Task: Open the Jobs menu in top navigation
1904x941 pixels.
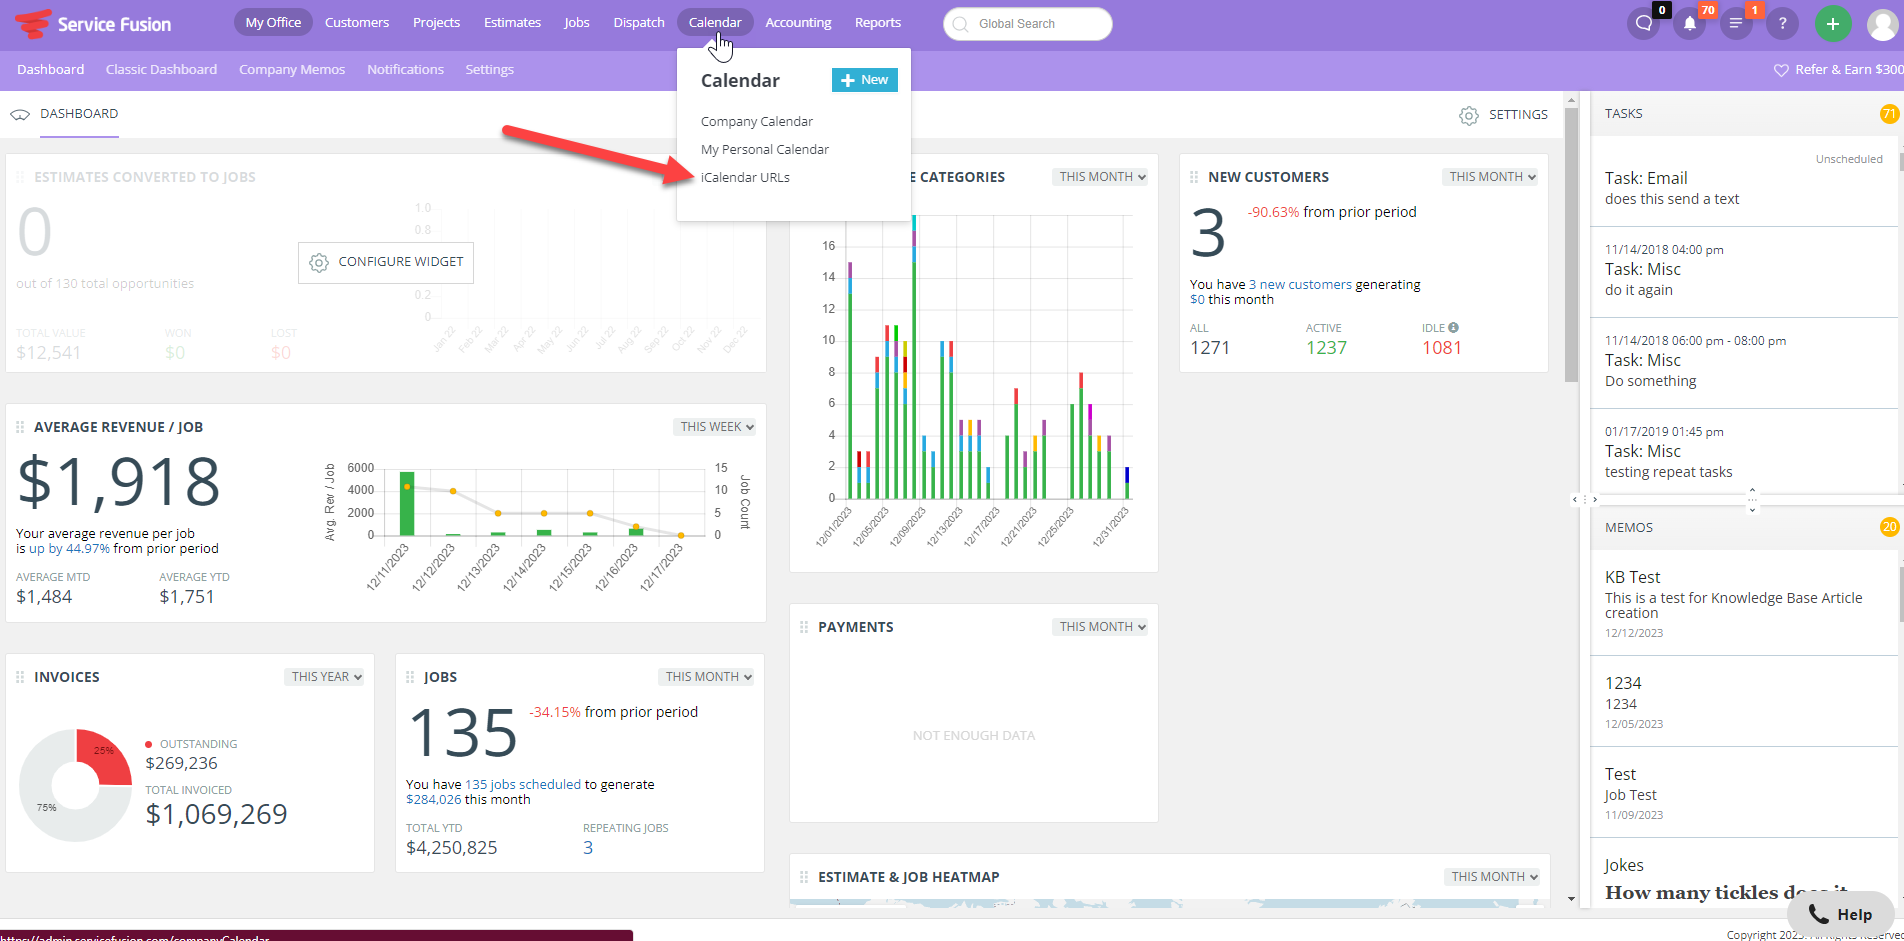Action: (577, 22)
